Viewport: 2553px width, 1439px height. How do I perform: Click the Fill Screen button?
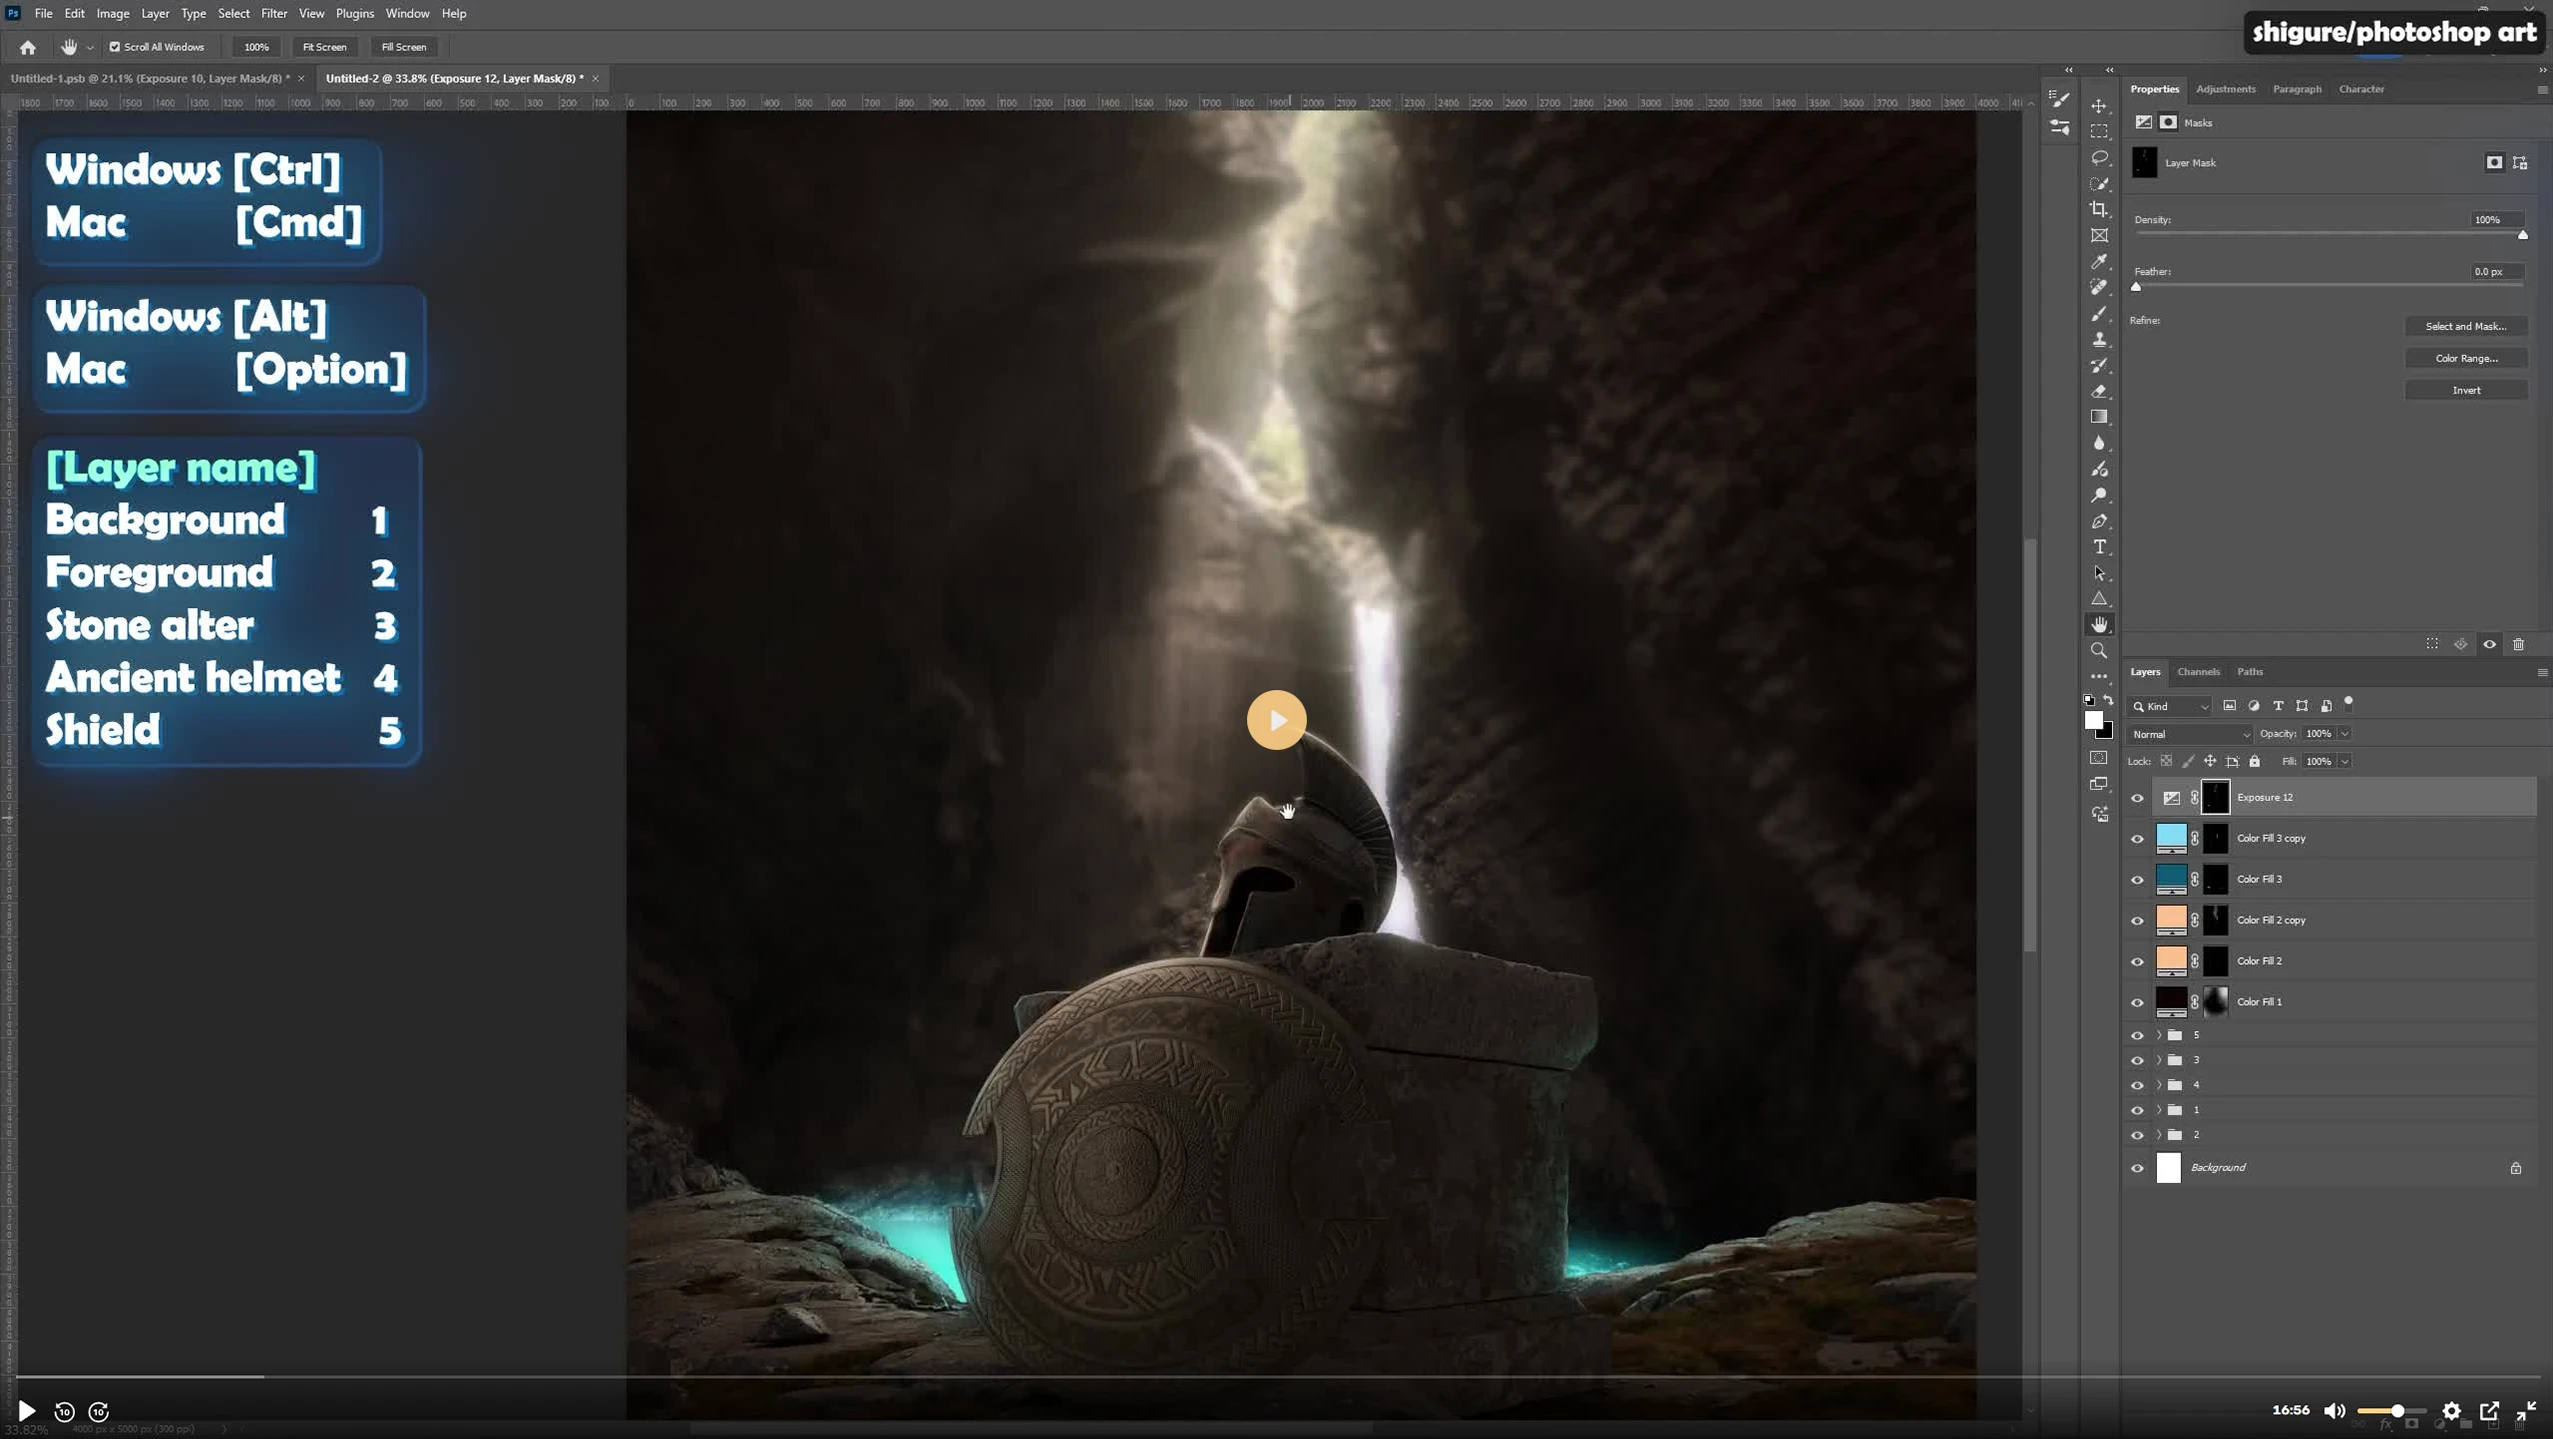point(403,47)
